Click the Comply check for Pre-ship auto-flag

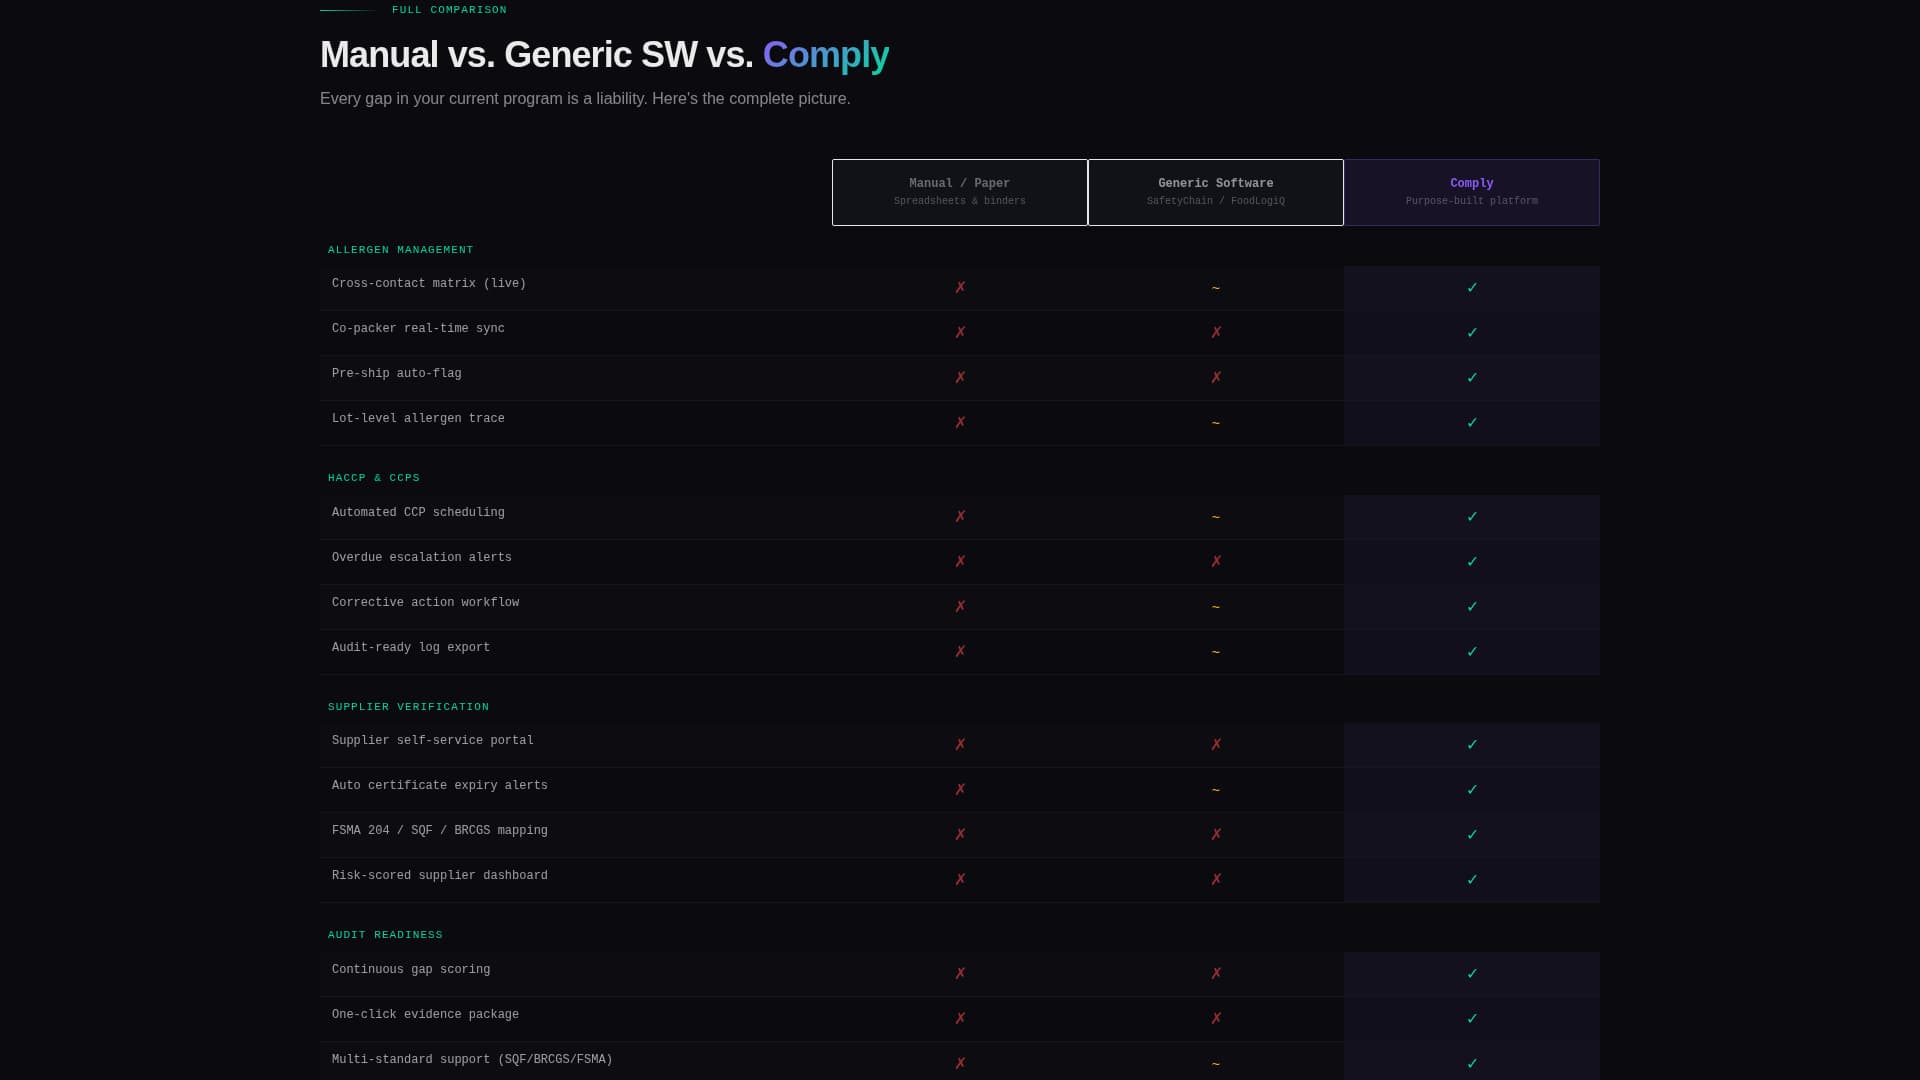1472,378
